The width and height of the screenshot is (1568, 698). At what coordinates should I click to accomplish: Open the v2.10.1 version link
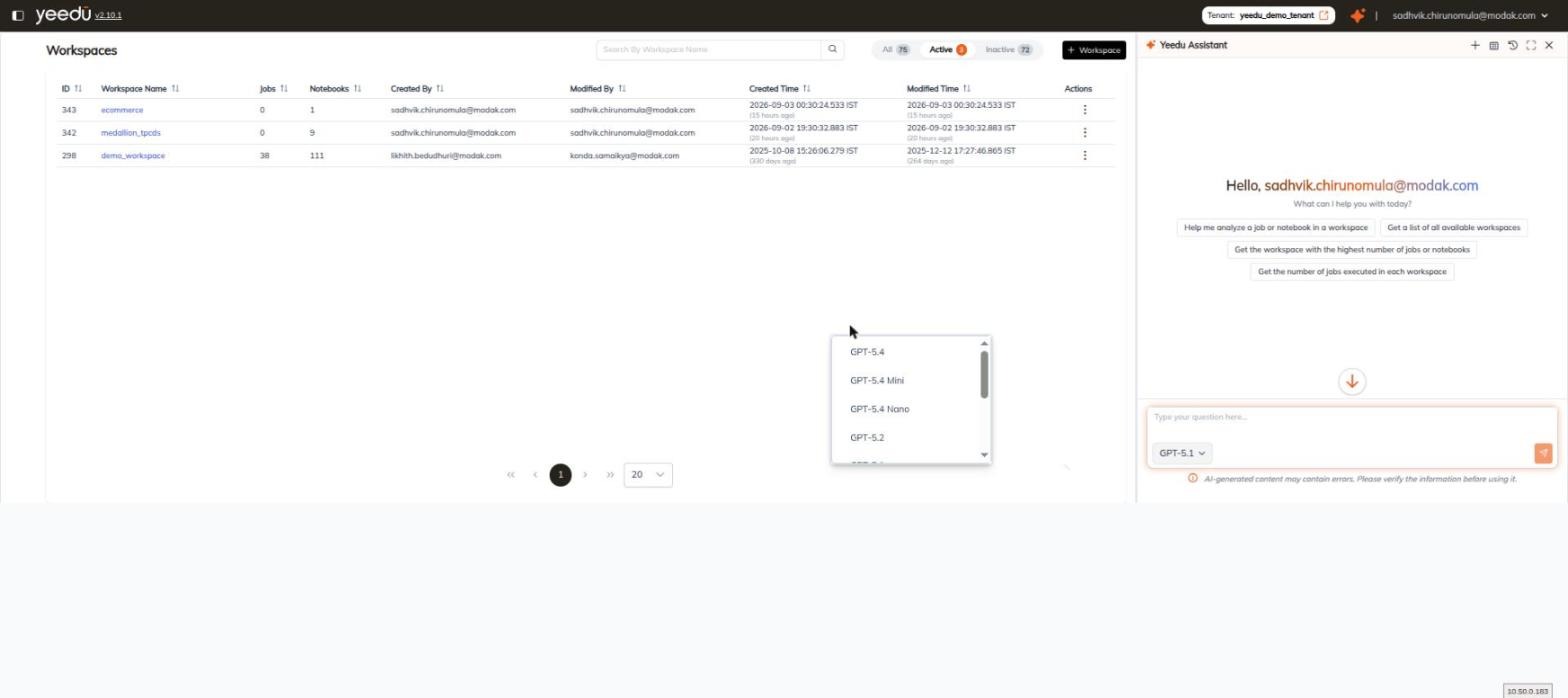(x=108, y=16)
